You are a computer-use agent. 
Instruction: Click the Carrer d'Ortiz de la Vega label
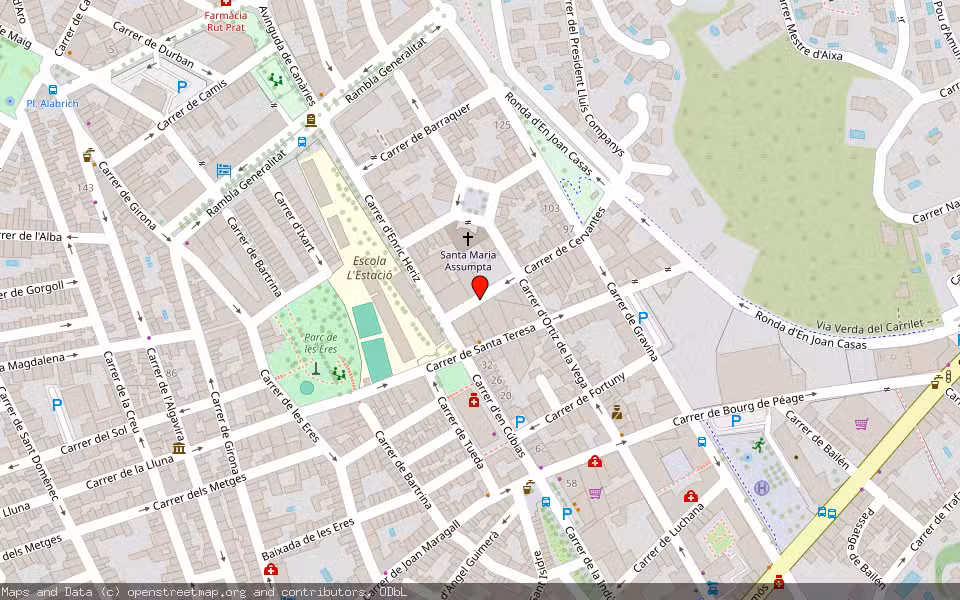553,334
